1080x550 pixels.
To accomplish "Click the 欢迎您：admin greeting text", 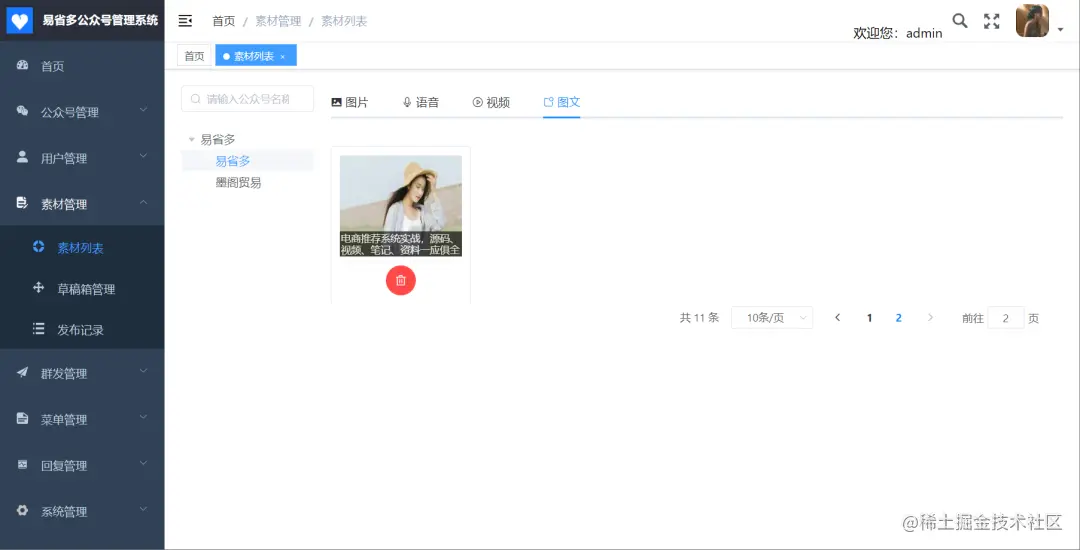I will point(897,33).
